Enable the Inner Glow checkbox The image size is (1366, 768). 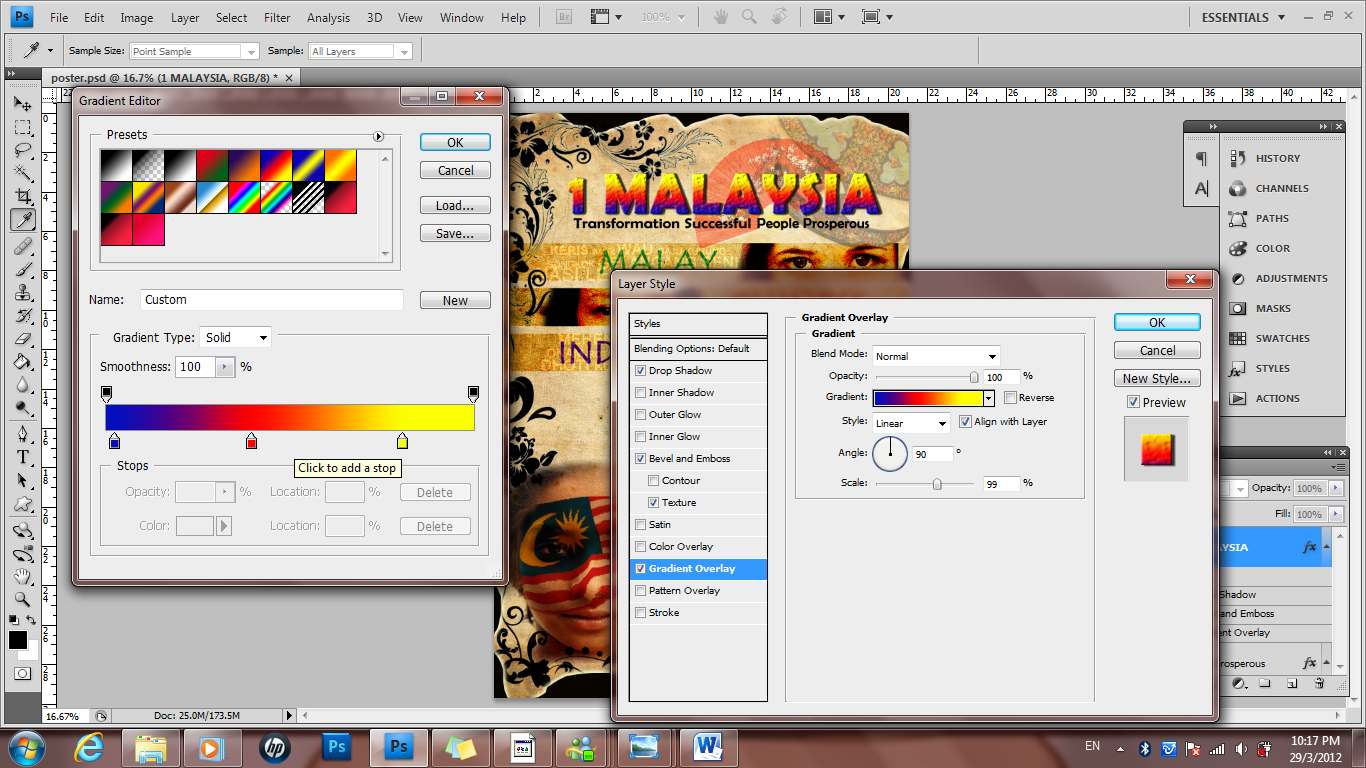click(x=640, y=437)
